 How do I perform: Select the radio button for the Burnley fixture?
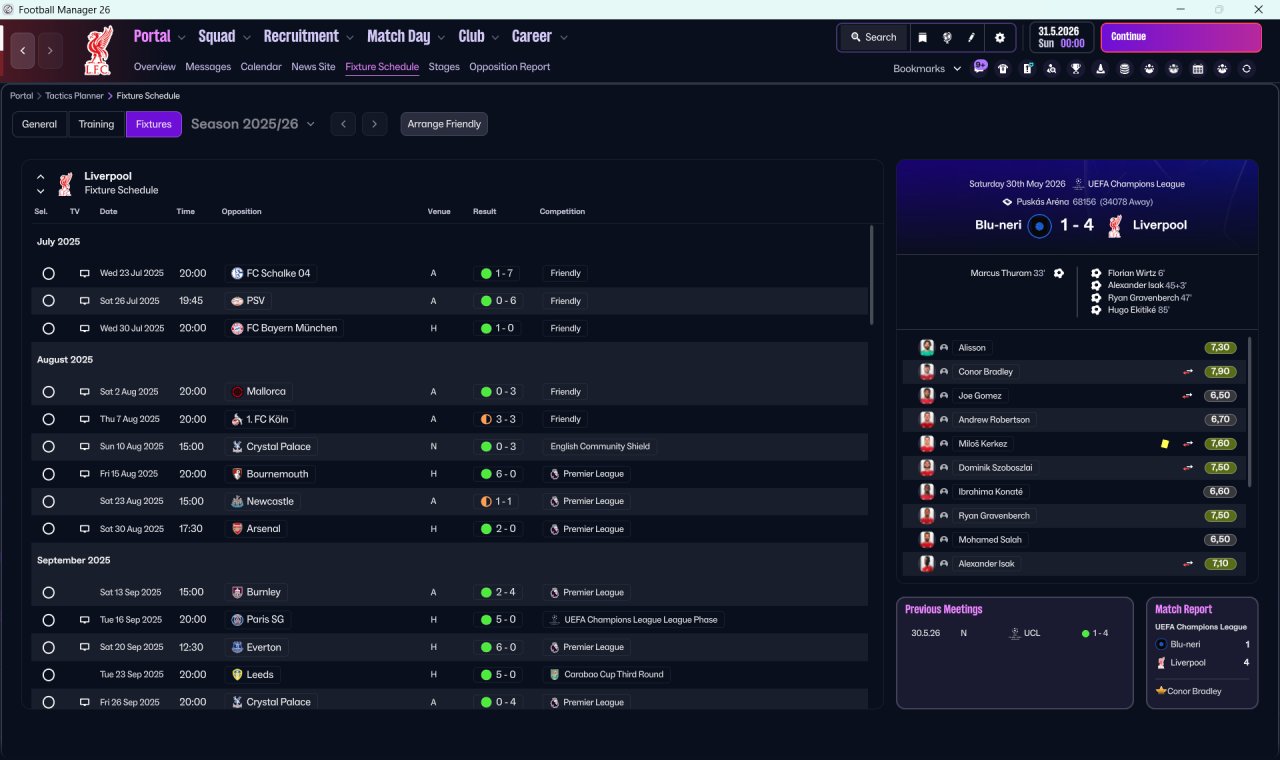[48, 592]
